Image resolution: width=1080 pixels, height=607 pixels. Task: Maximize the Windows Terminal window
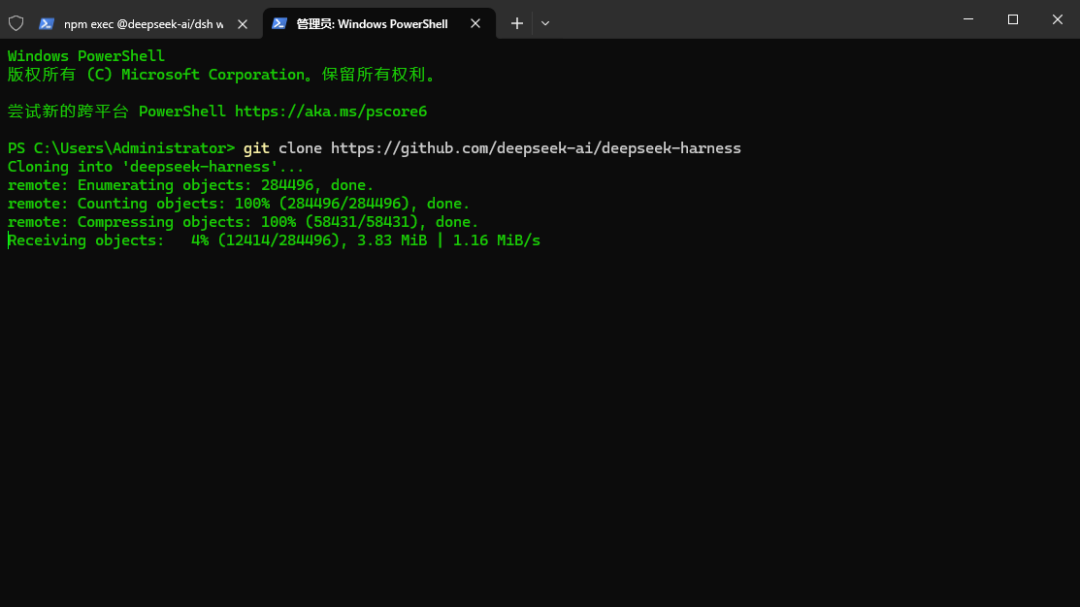[1012, 19]
